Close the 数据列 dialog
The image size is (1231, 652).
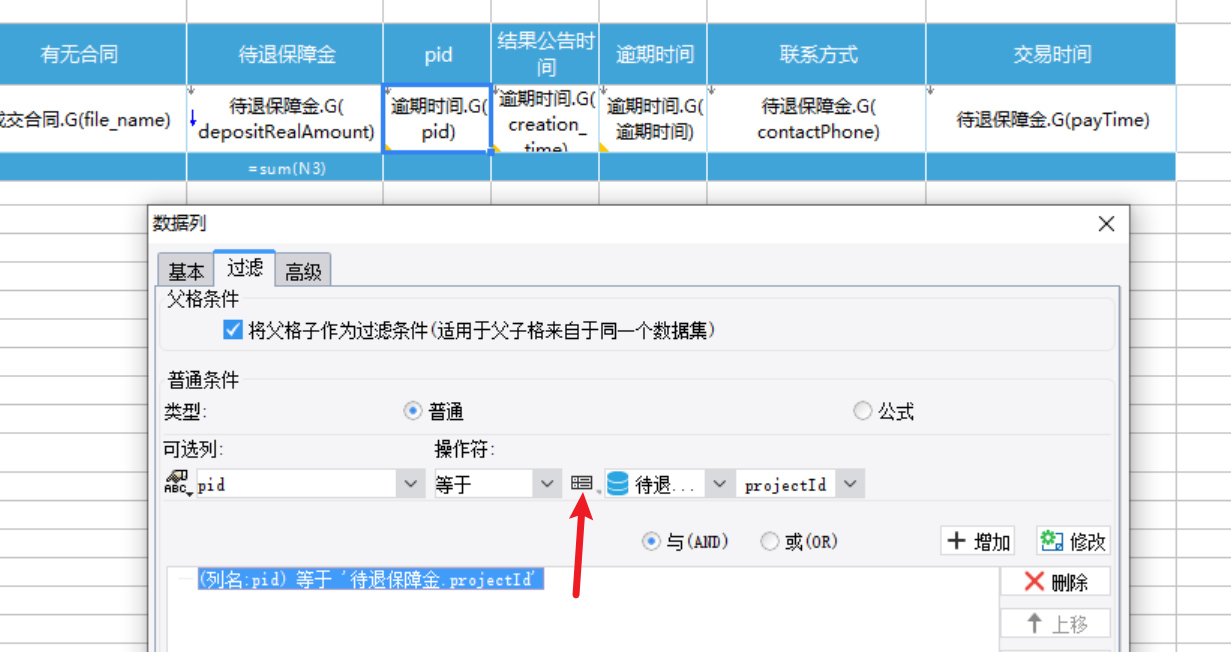point(1106,224)
